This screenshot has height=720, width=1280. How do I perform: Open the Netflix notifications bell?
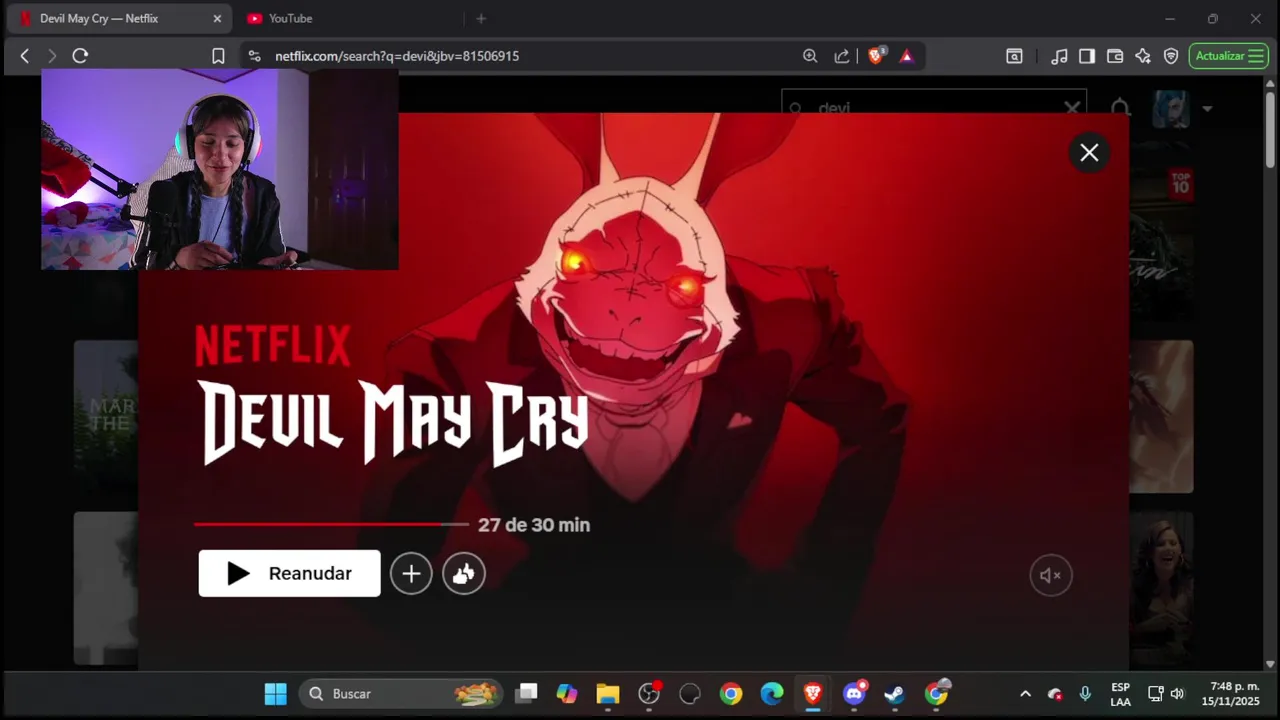(1120, 106)
